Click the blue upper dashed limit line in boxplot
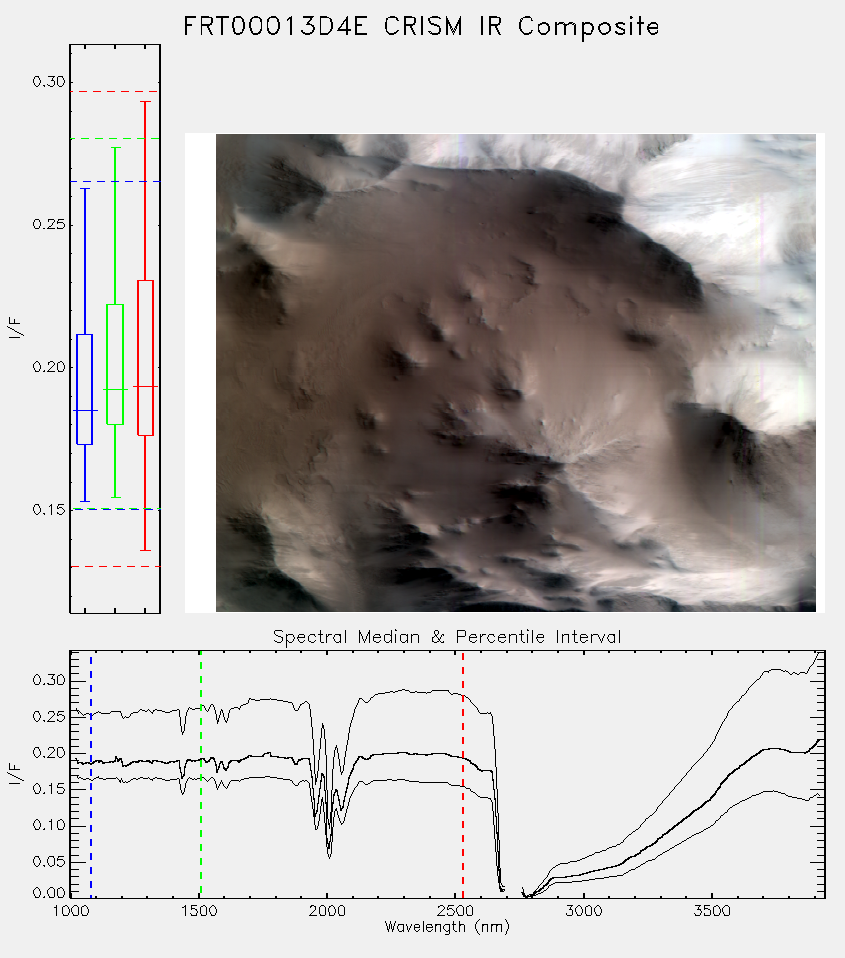The image size is (845, 958). [115, 181]
